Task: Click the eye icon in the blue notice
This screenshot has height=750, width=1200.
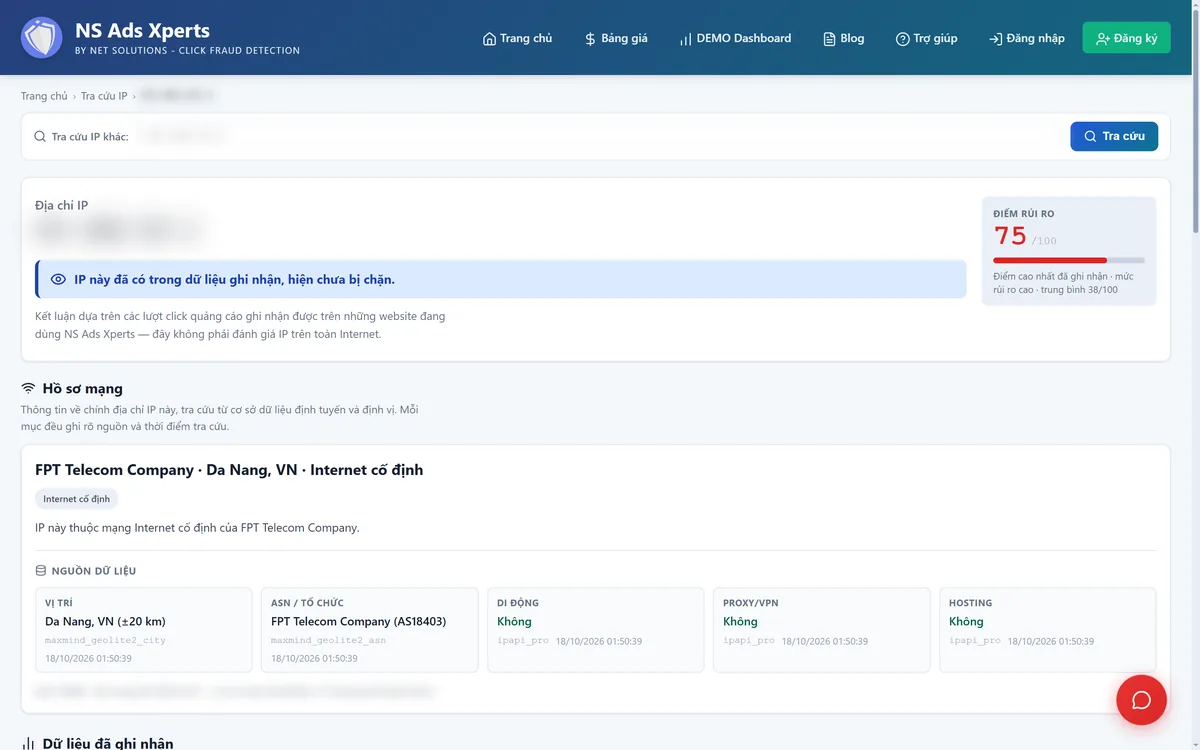Action: pyautogui.click(x=58, y=280)
